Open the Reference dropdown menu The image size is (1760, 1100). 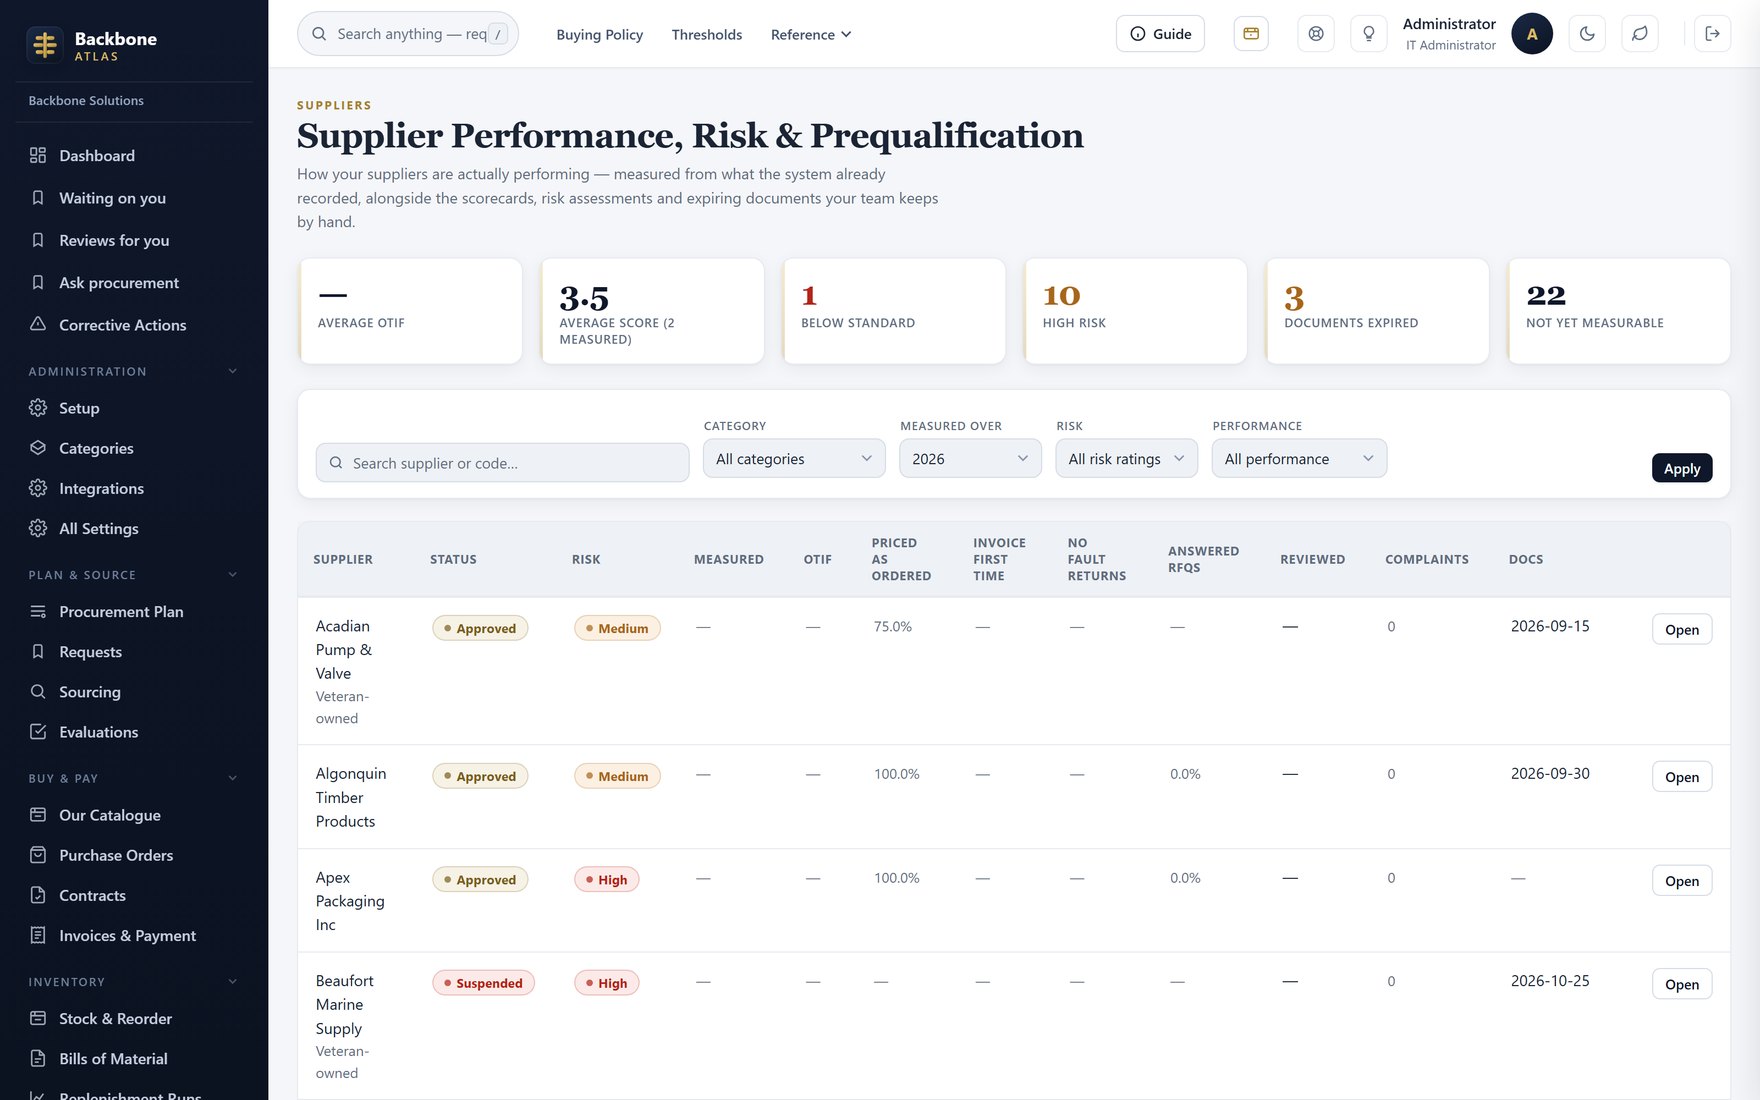[x=811, y=34]
